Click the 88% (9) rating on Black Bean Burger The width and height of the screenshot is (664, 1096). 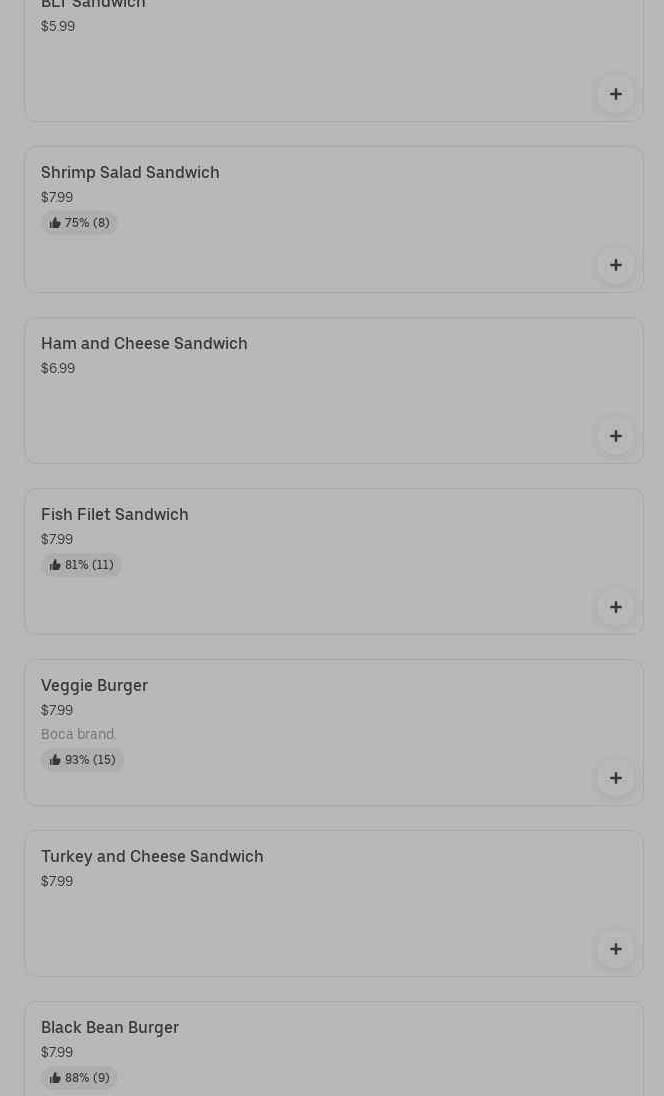[79, 1078]
